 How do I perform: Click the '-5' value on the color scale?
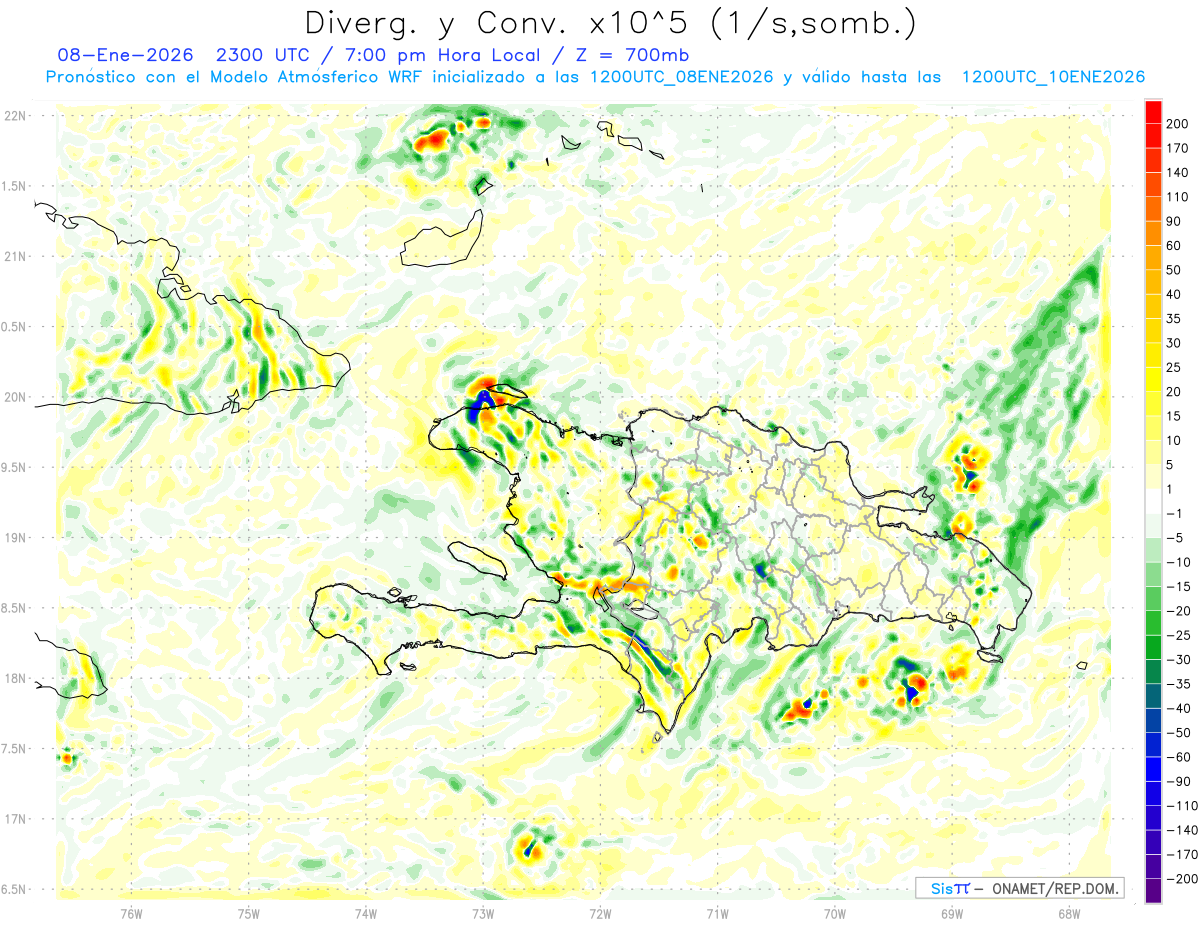pyautogui.click(x=1173, y=538)
